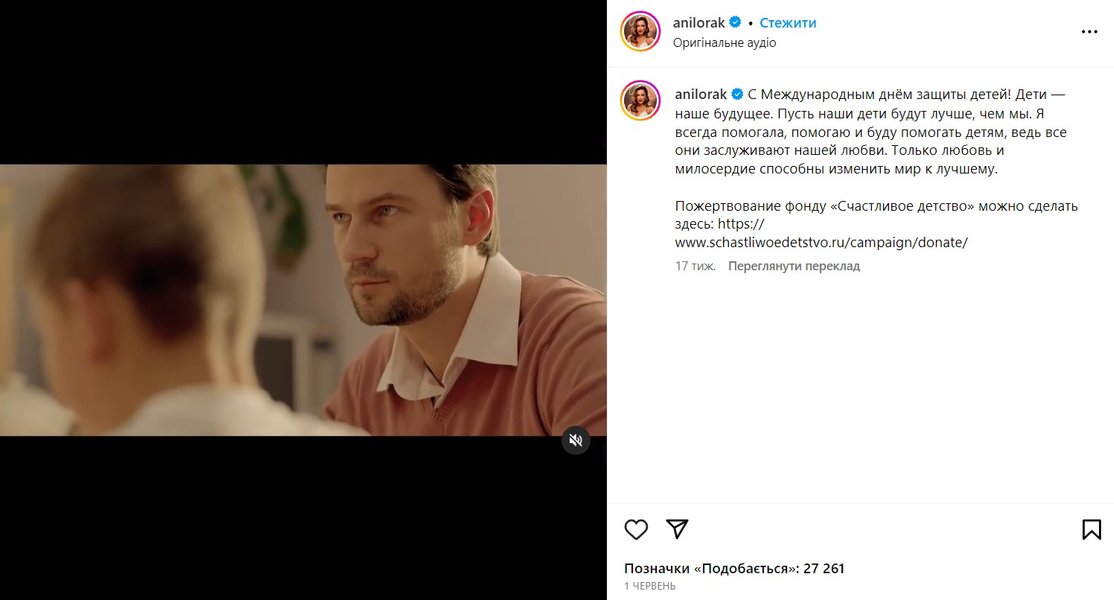Unmute the video with speaker icon
The width and height of the screenshot is (1114, 600).
coord(575,440)
